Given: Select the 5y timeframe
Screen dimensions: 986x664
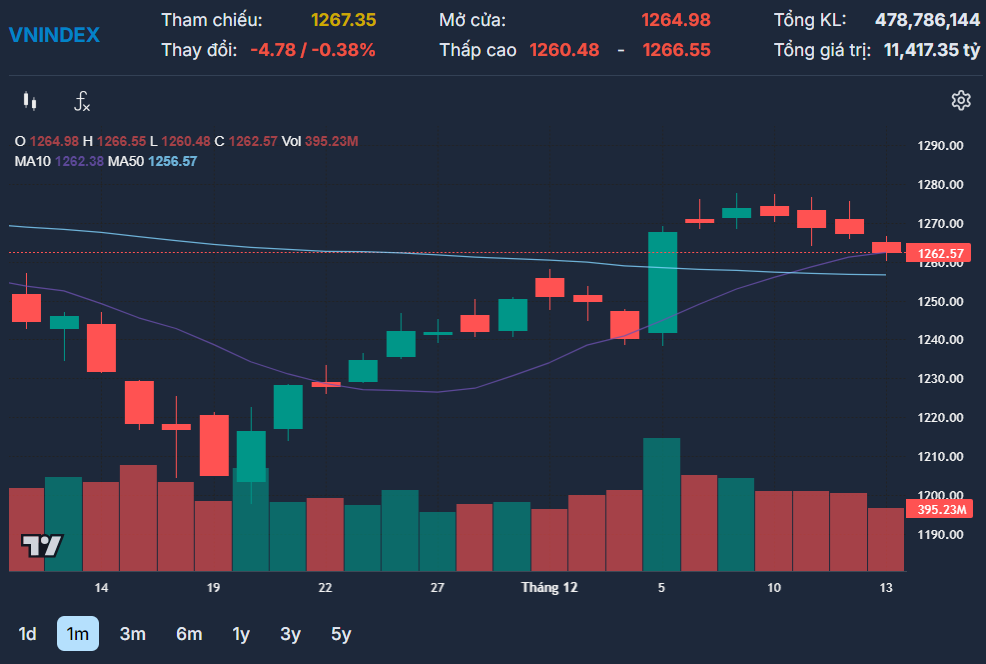Looking at the screenshot, I should (341, 634).
